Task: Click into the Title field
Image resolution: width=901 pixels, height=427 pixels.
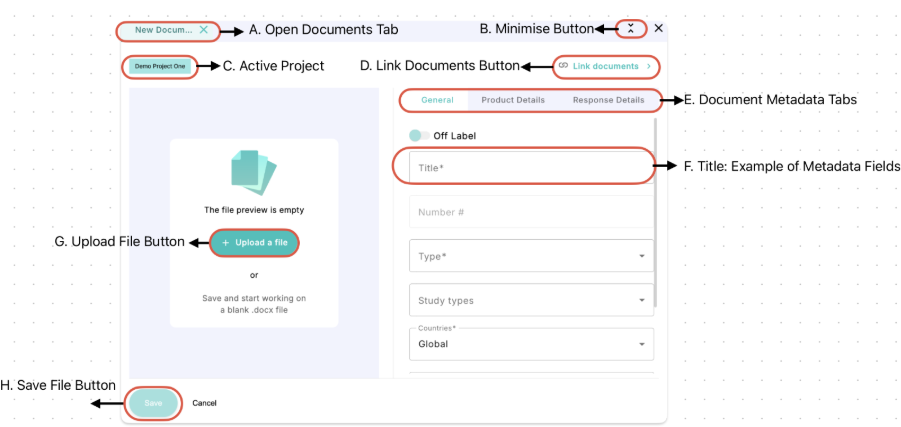Action: click(x=532, y=167)
